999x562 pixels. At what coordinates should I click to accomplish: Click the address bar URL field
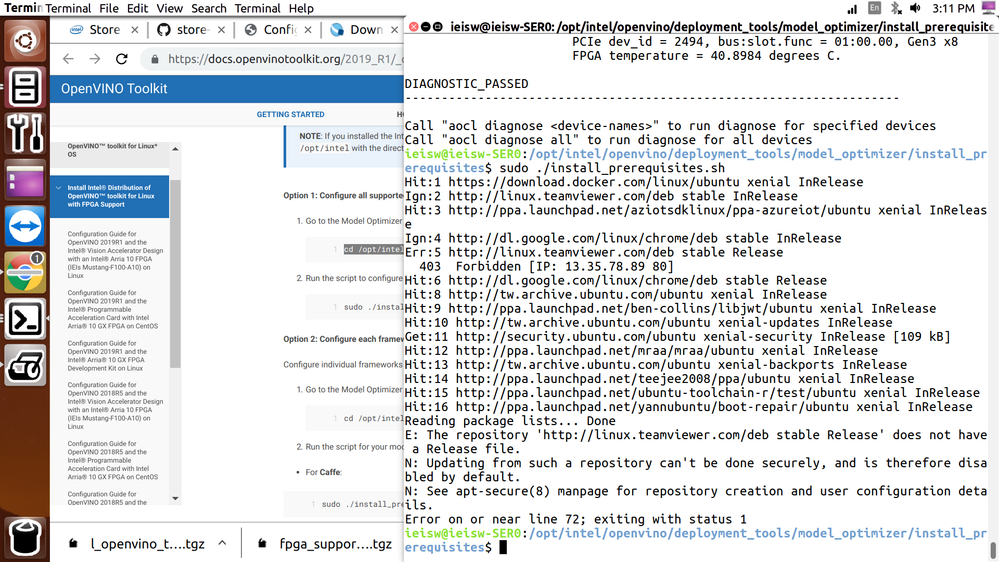click(274, 59)
